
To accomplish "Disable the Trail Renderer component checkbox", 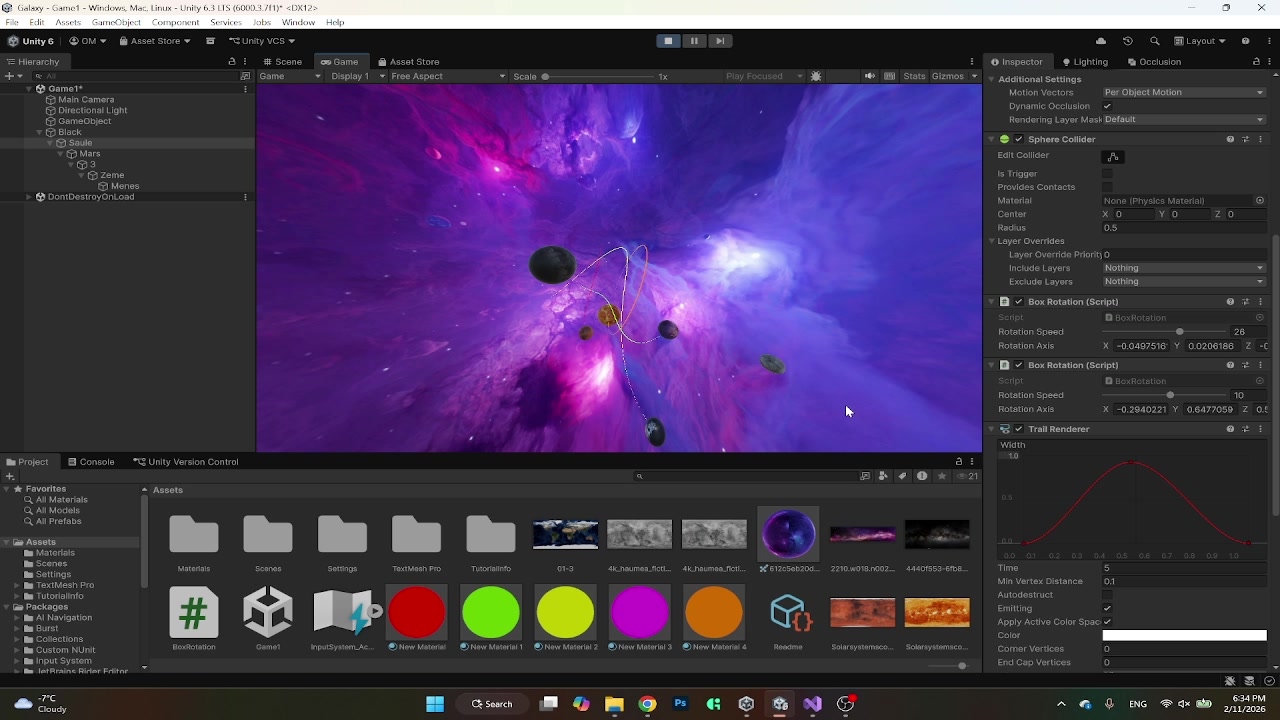I will (x=1019, y=429).
